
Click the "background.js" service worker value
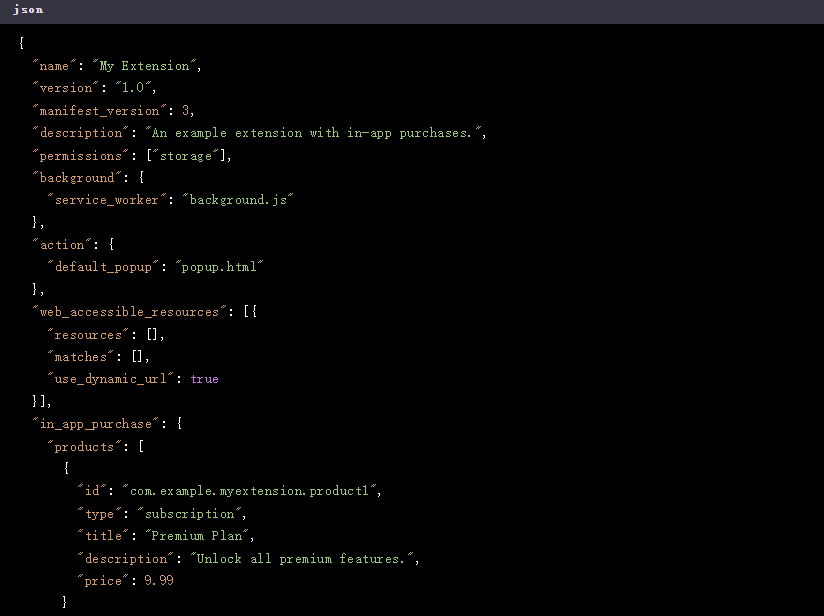point(238,200)
